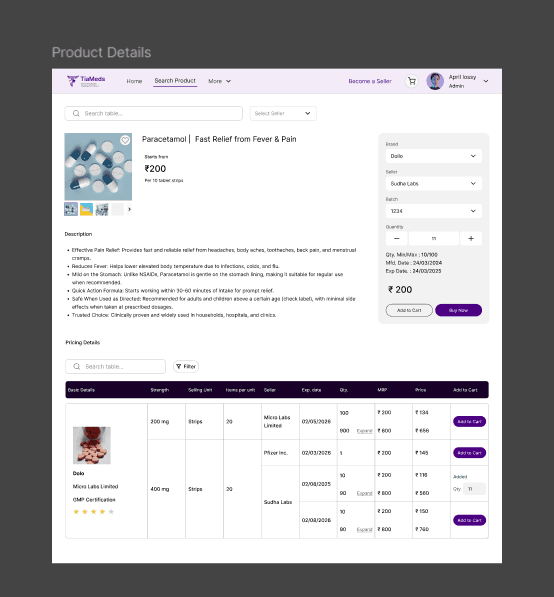The width and height of the screenshot is (554, 597).
Task: Show next product thumbnails with the arrow
Action: 129,209
